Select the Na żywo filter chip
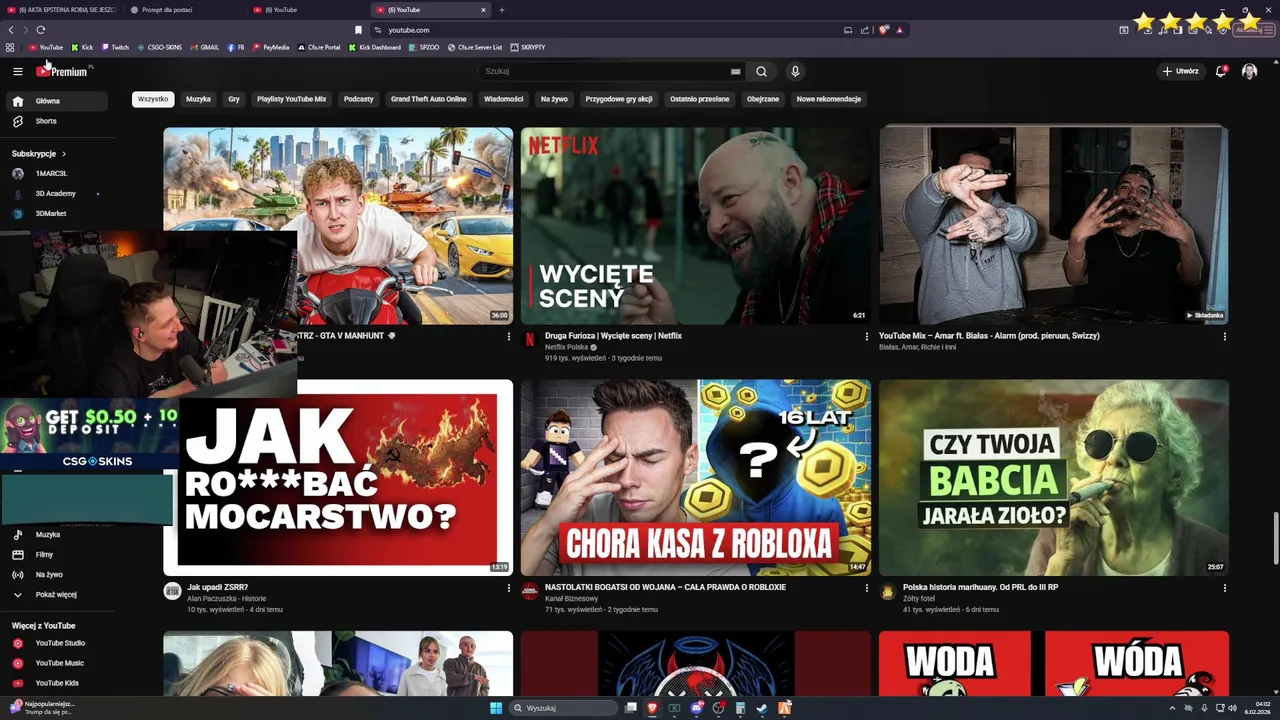This screenshot has height=720, width=1280. (554, 99)
